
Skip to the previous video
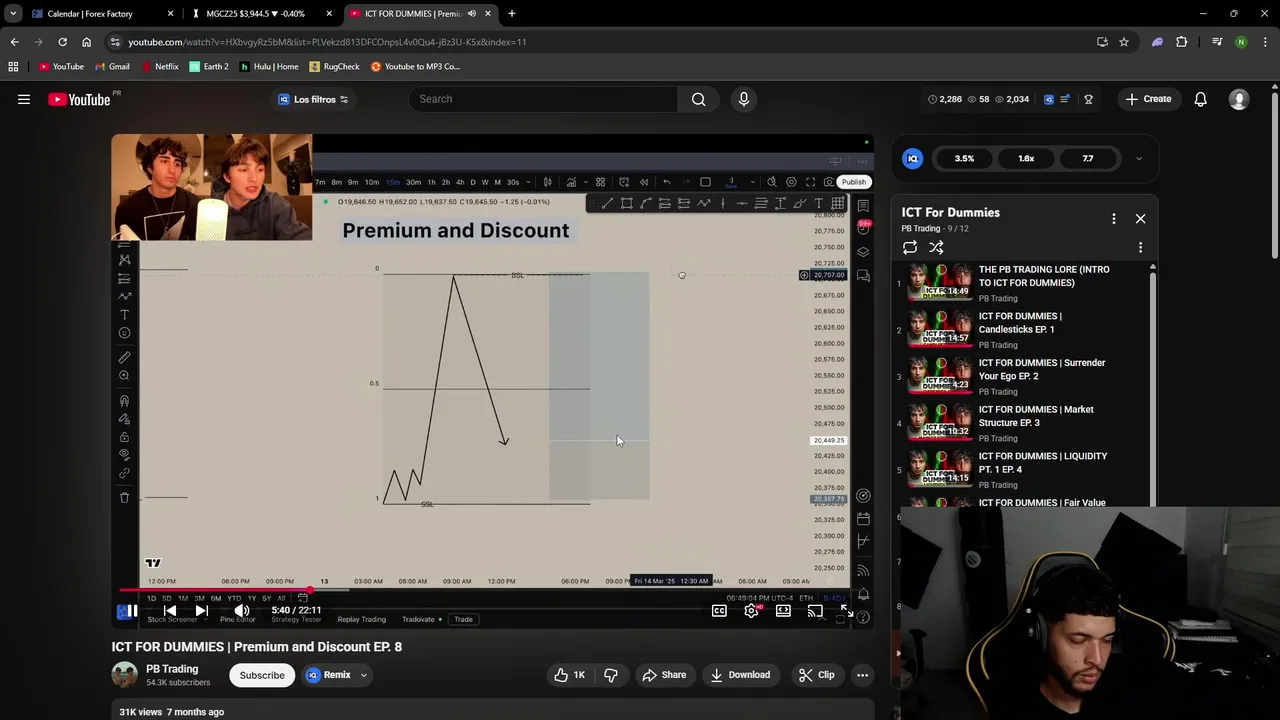pyautogui.click(x=169, y=610)
